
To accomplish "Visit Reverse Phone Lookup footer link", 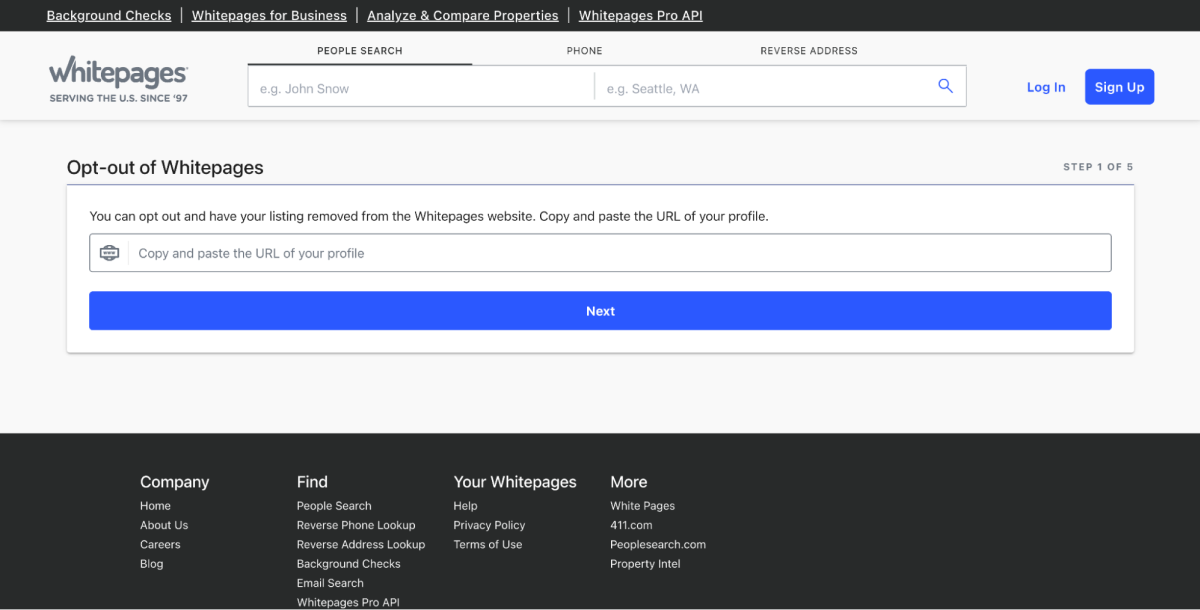I will point(355,525).
